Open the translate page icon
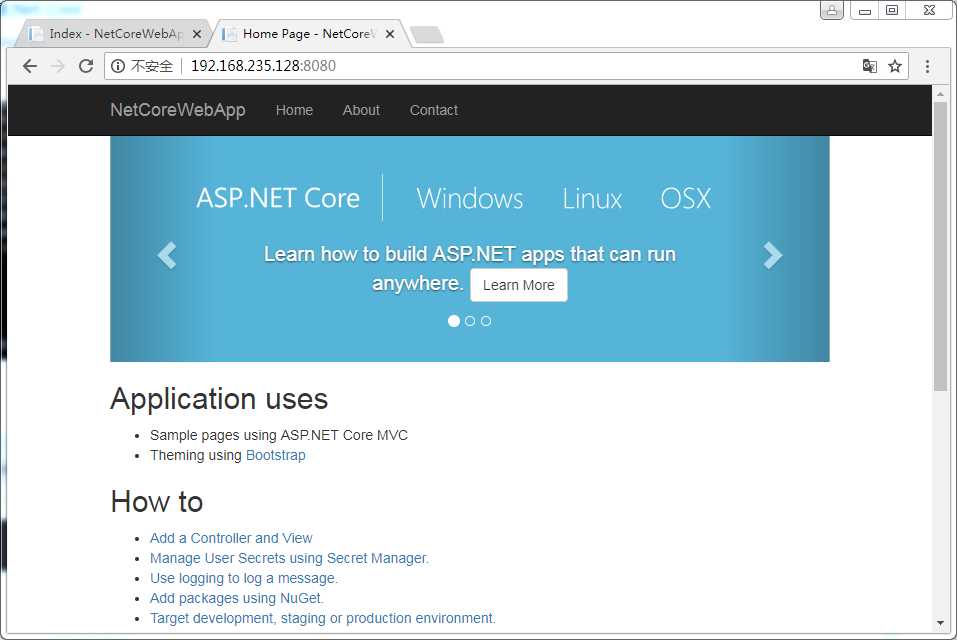This screenshot has width=957, height=640. click(870, 66)
